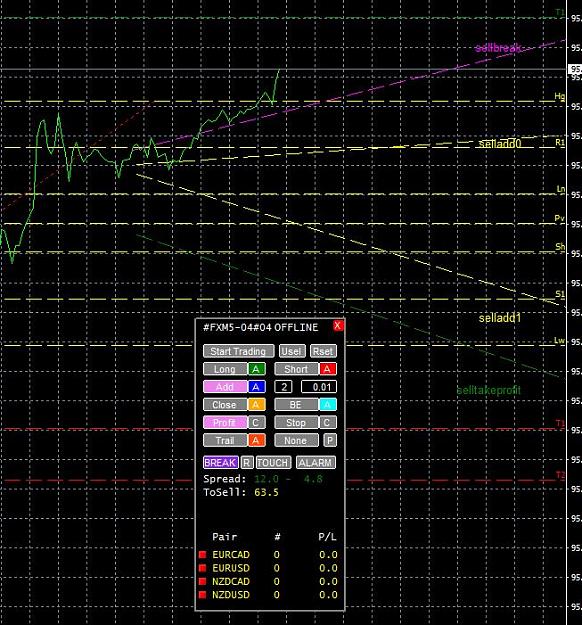Image resolution: width=582 pixels, height=625 pixels.
Task: Toggle the cyan A next to BE
Action: pyautogui.click(x=327, y=405)
